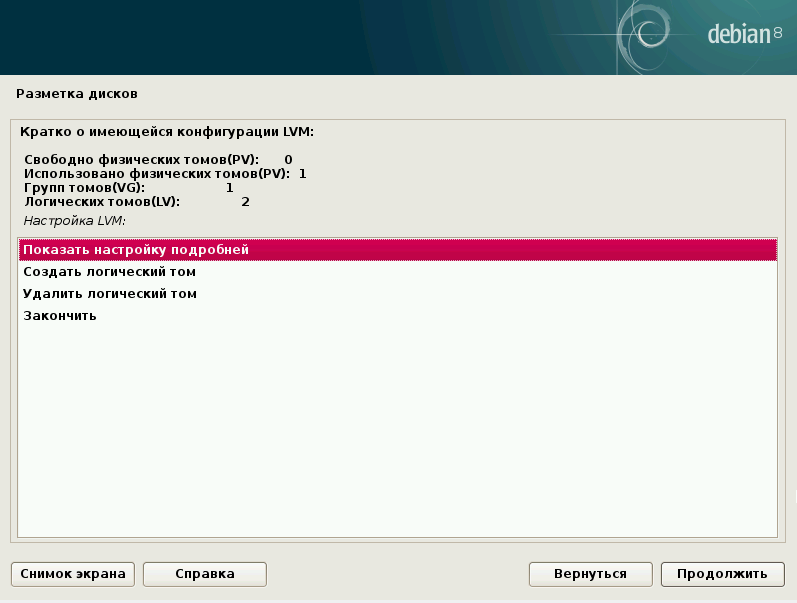Click the "debian 8" wordmark
Image resolution: width=797 pixels, height=603 pixels.
click(x=744, y=35)
